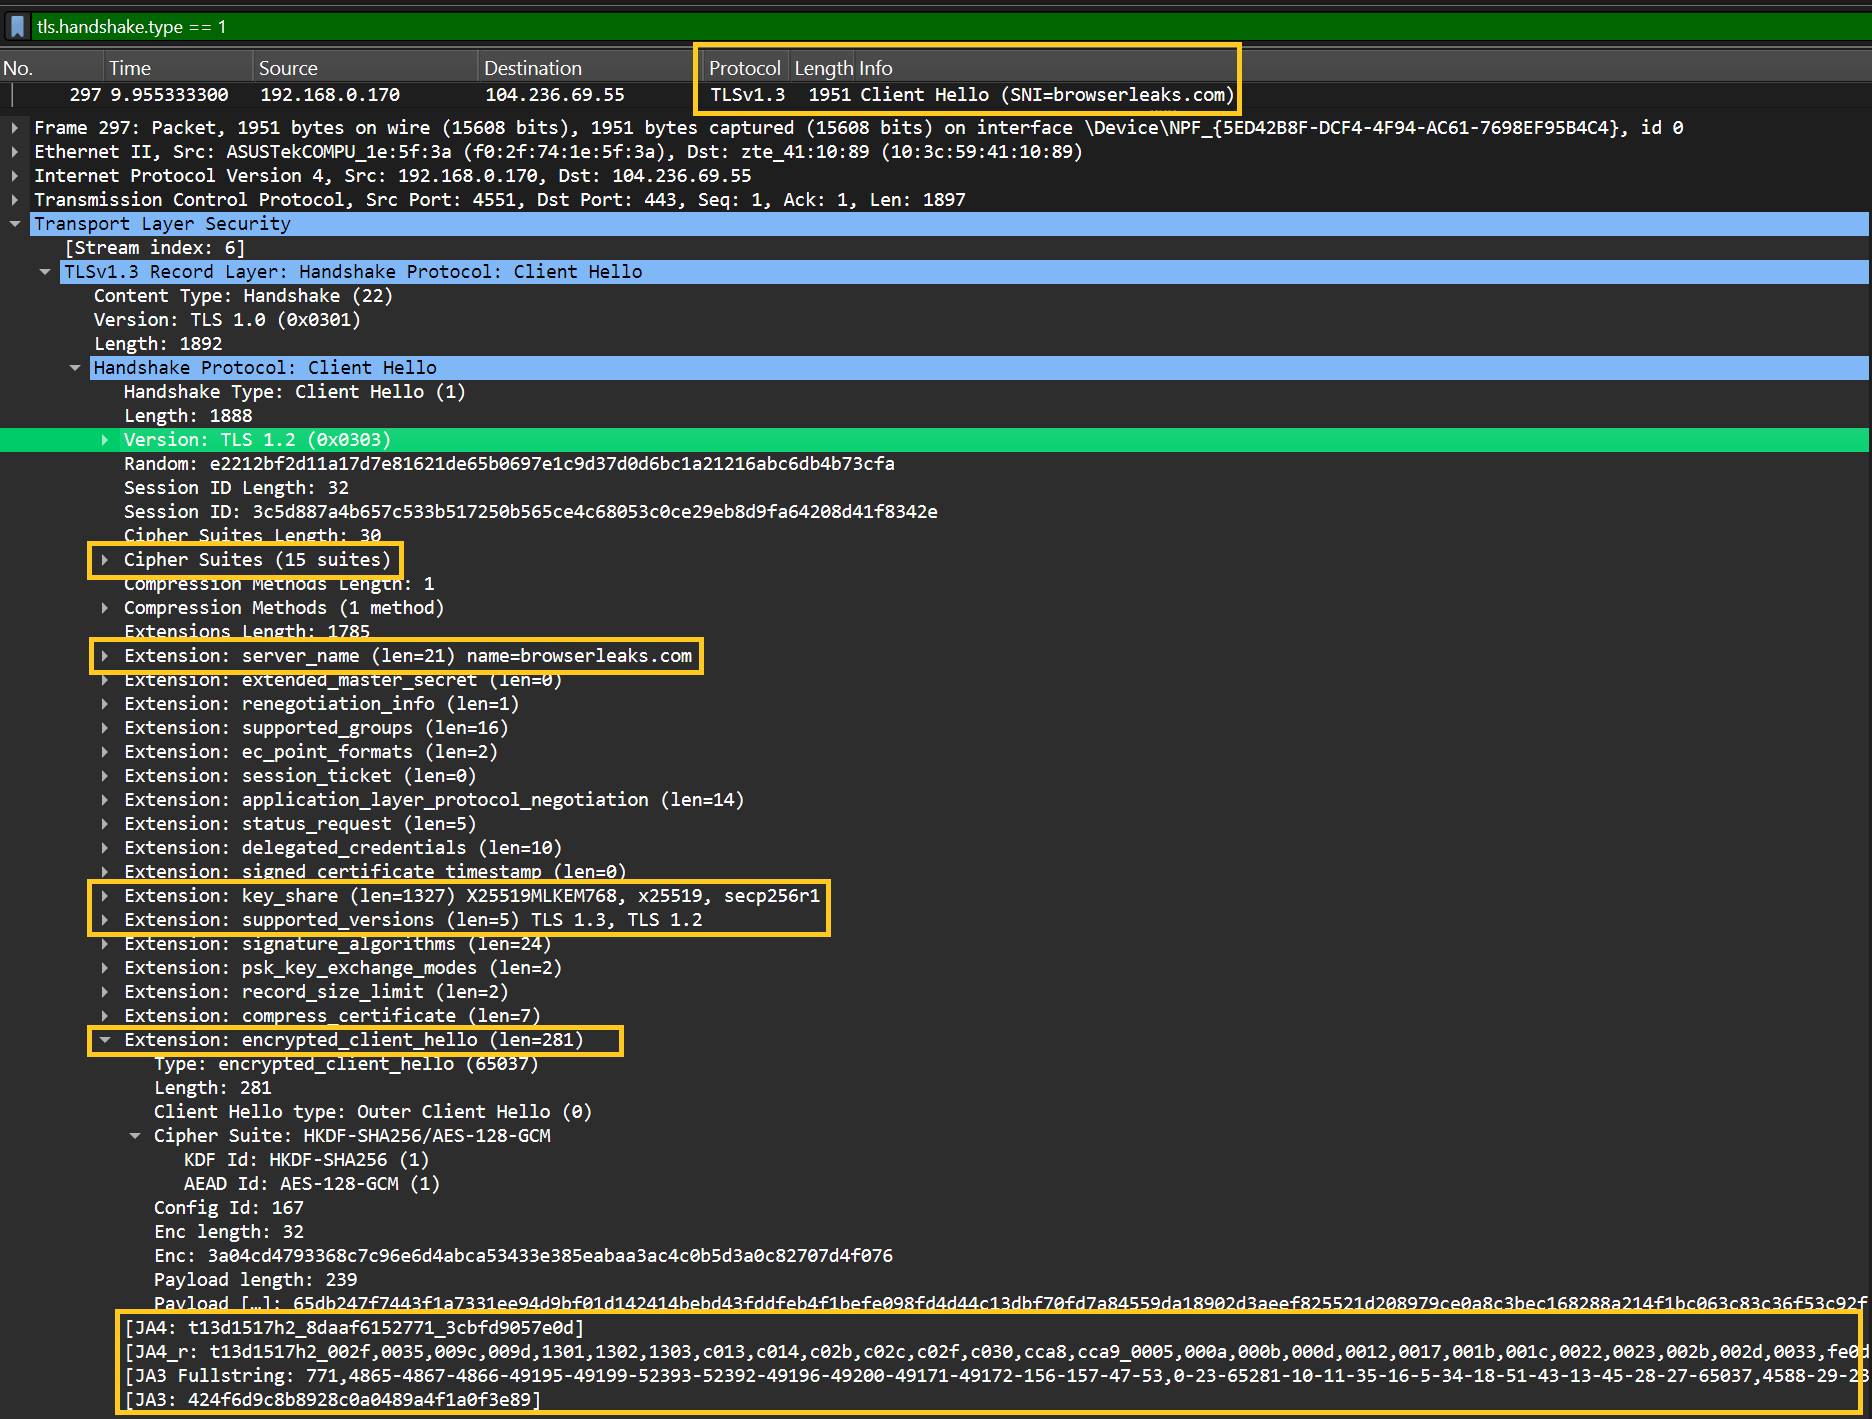
Task: Expand the Ethernet II tree node
Action: [15, 152]
